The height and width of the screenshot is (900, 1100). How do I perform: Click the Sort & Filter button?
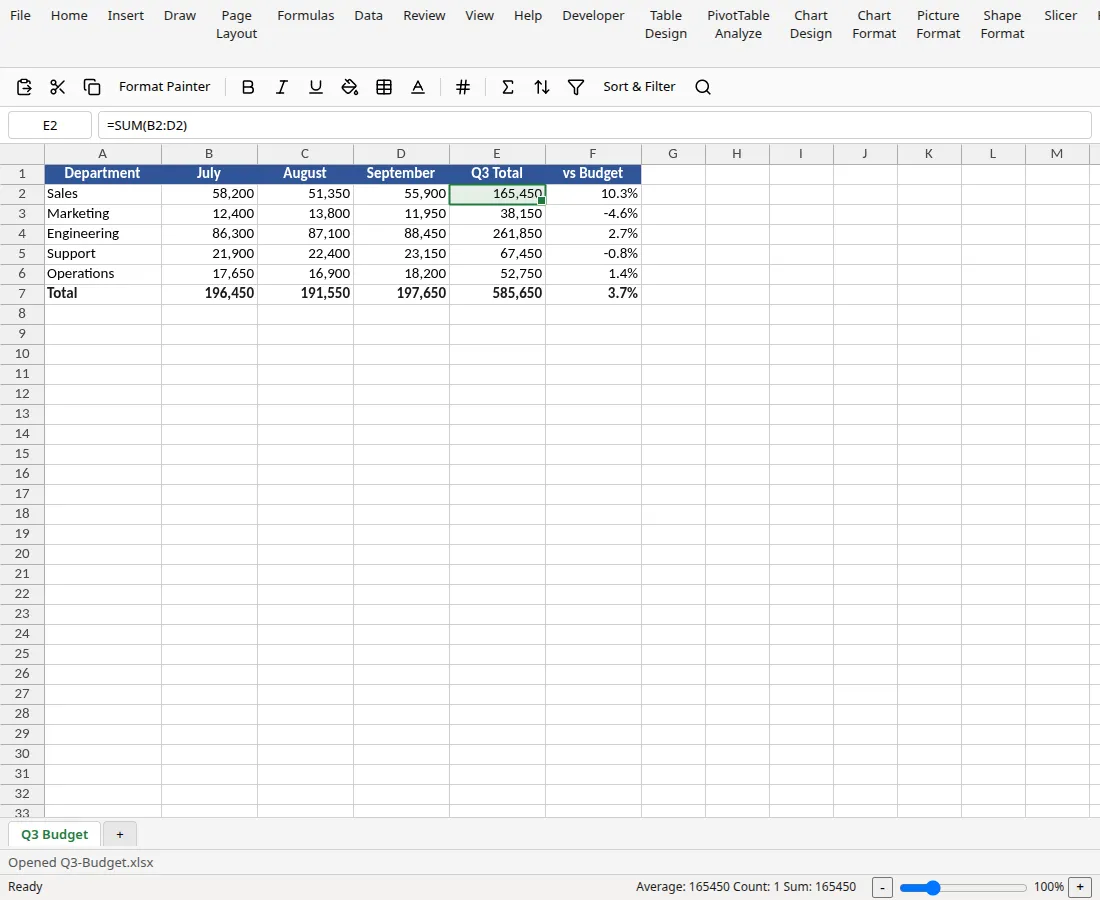point(639,87)
